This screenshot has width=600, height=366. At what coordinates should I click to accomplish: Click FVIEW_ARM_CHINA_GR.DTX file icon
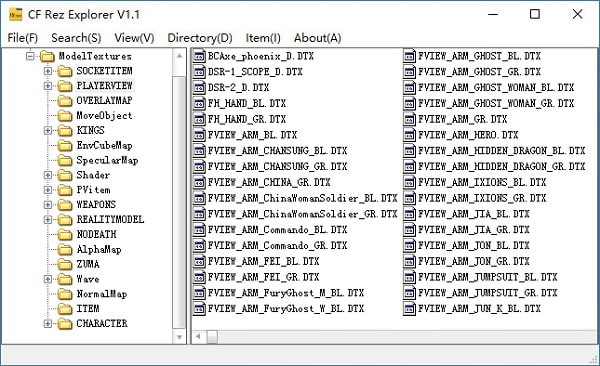pos(199,182)
